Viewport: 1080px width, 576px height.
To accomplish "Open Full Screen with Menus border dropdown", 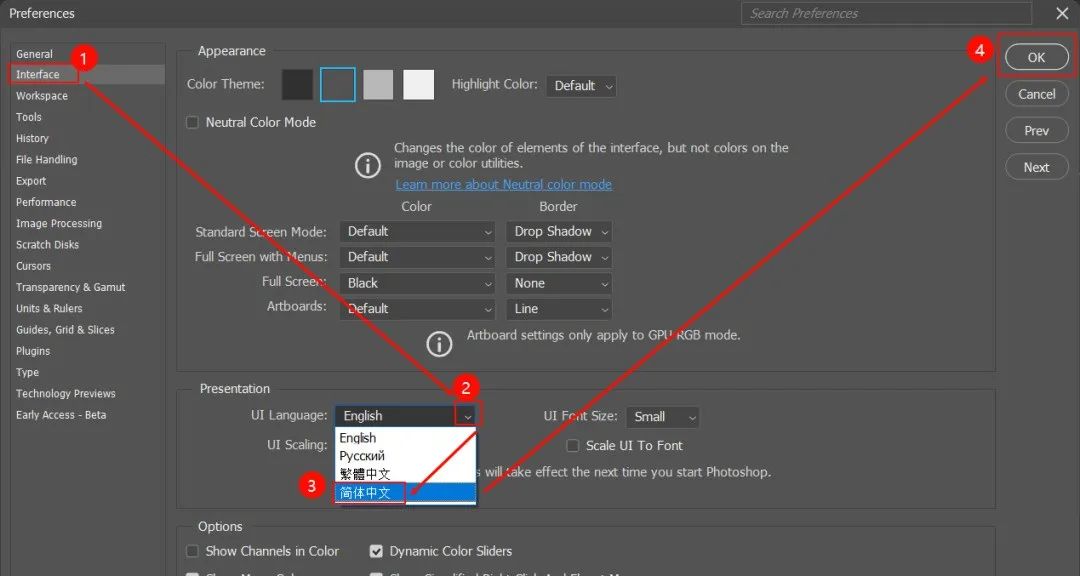I will tap(559, 257).
